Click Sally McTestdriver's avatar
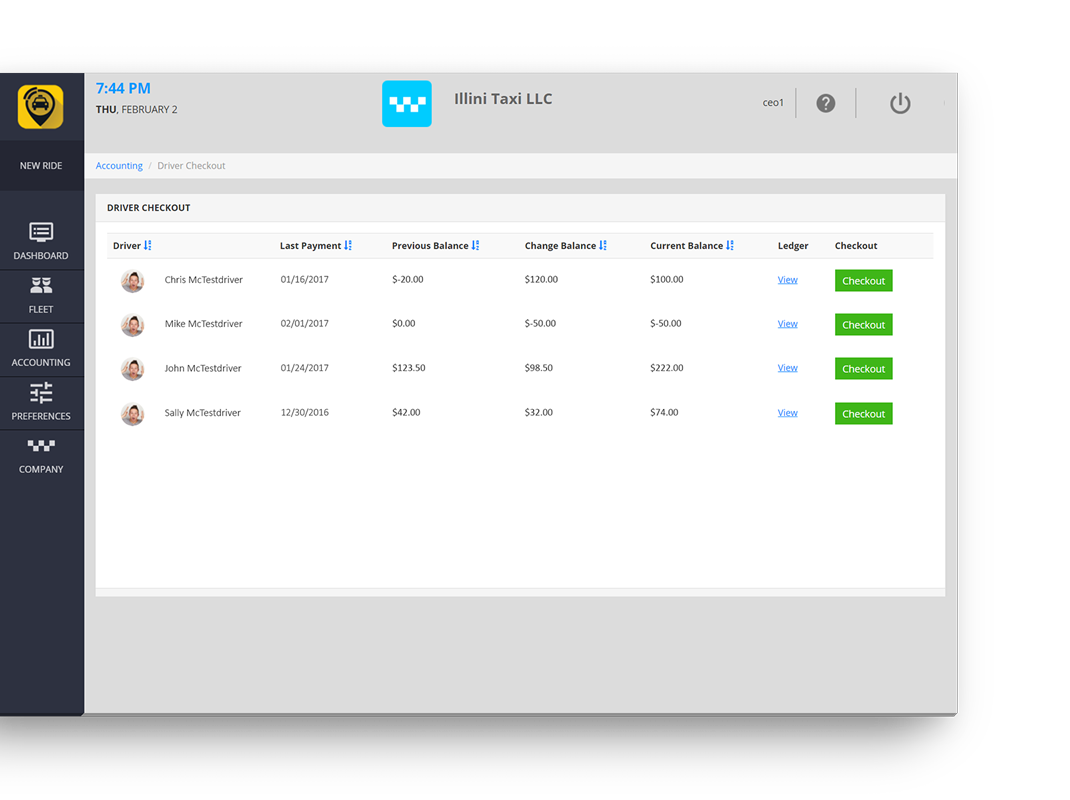Image resolution: width=1070 pixels, height=800 pixels. click(132, 414)
